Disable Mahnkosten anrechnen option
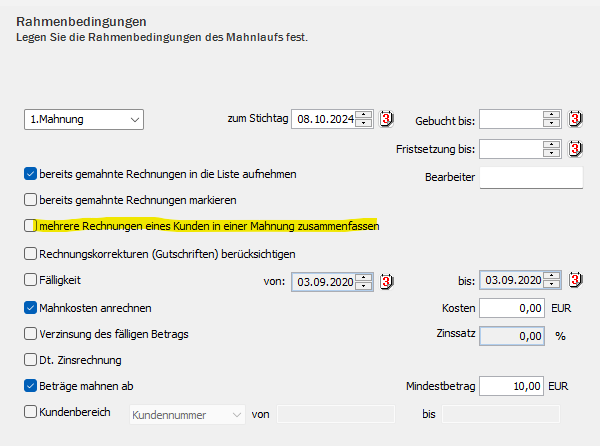This screenshot has width=600, height=446. click(30, 308)
